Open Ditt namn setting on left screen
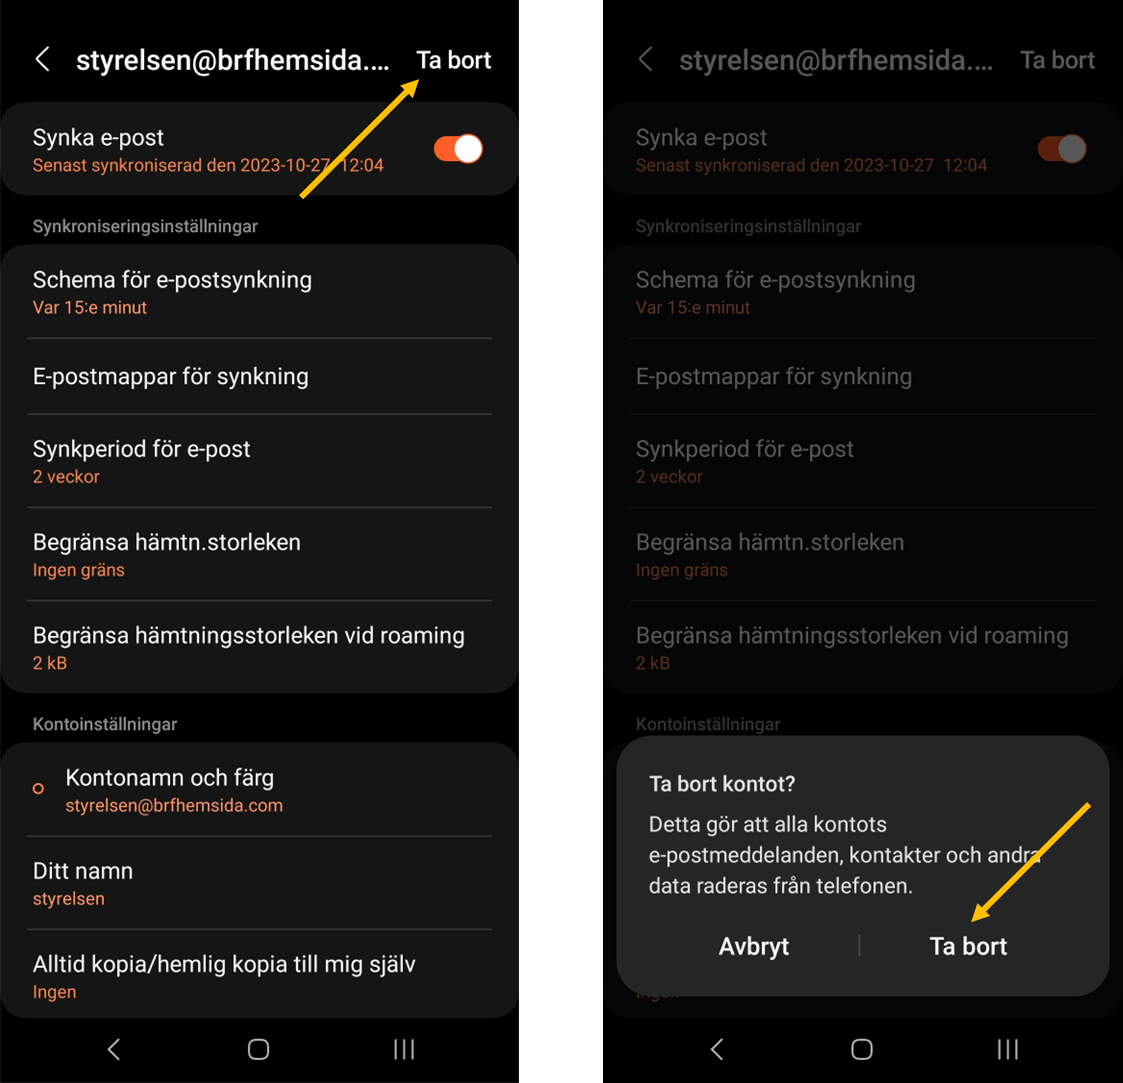Viewport: 1123px width, 1083px height. tap(259, 883)
